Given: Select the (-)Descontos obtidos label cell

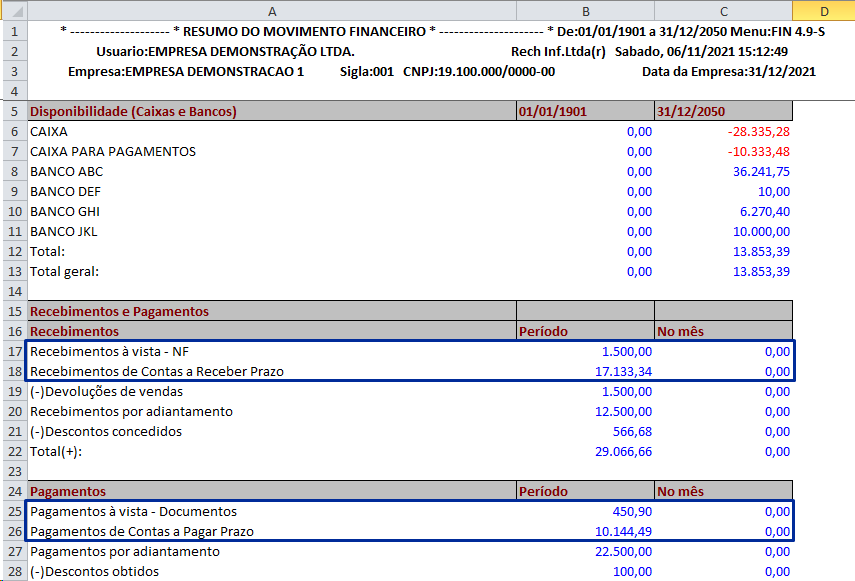Looking at the screenshot, I should click(106, 571).
